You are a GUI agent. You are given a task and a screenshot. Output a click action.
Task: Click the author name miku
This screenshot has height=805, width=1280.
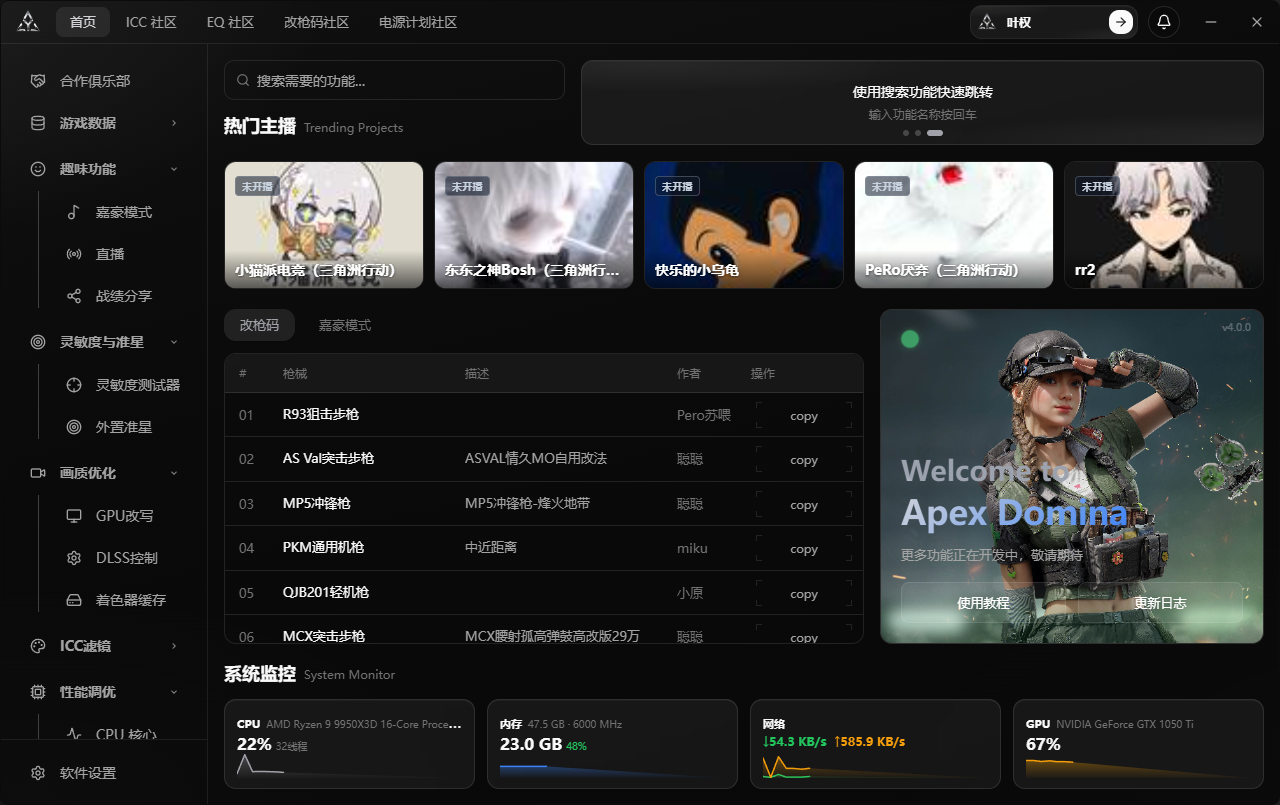coord(692,547)
